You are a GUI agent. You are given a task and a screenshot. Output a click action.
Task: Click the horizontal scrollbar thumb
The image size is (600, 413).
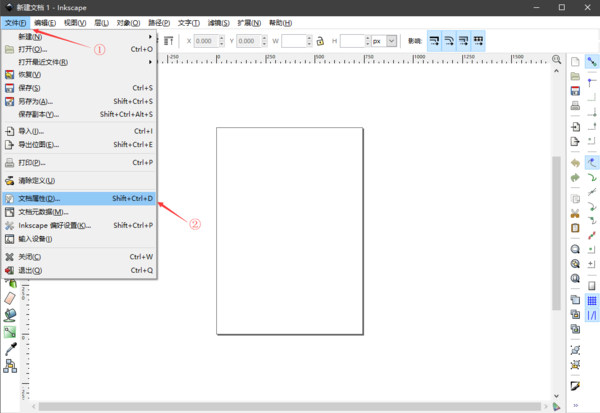point(290,406)
